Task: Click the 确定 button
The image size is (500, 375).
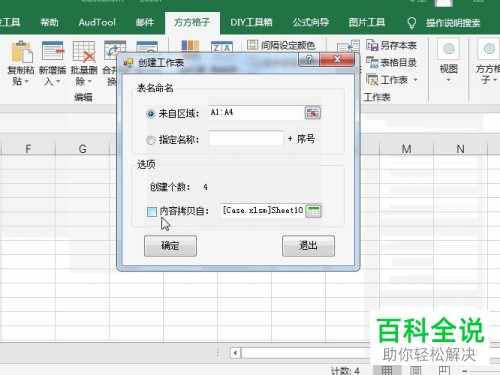Action: 170,246
